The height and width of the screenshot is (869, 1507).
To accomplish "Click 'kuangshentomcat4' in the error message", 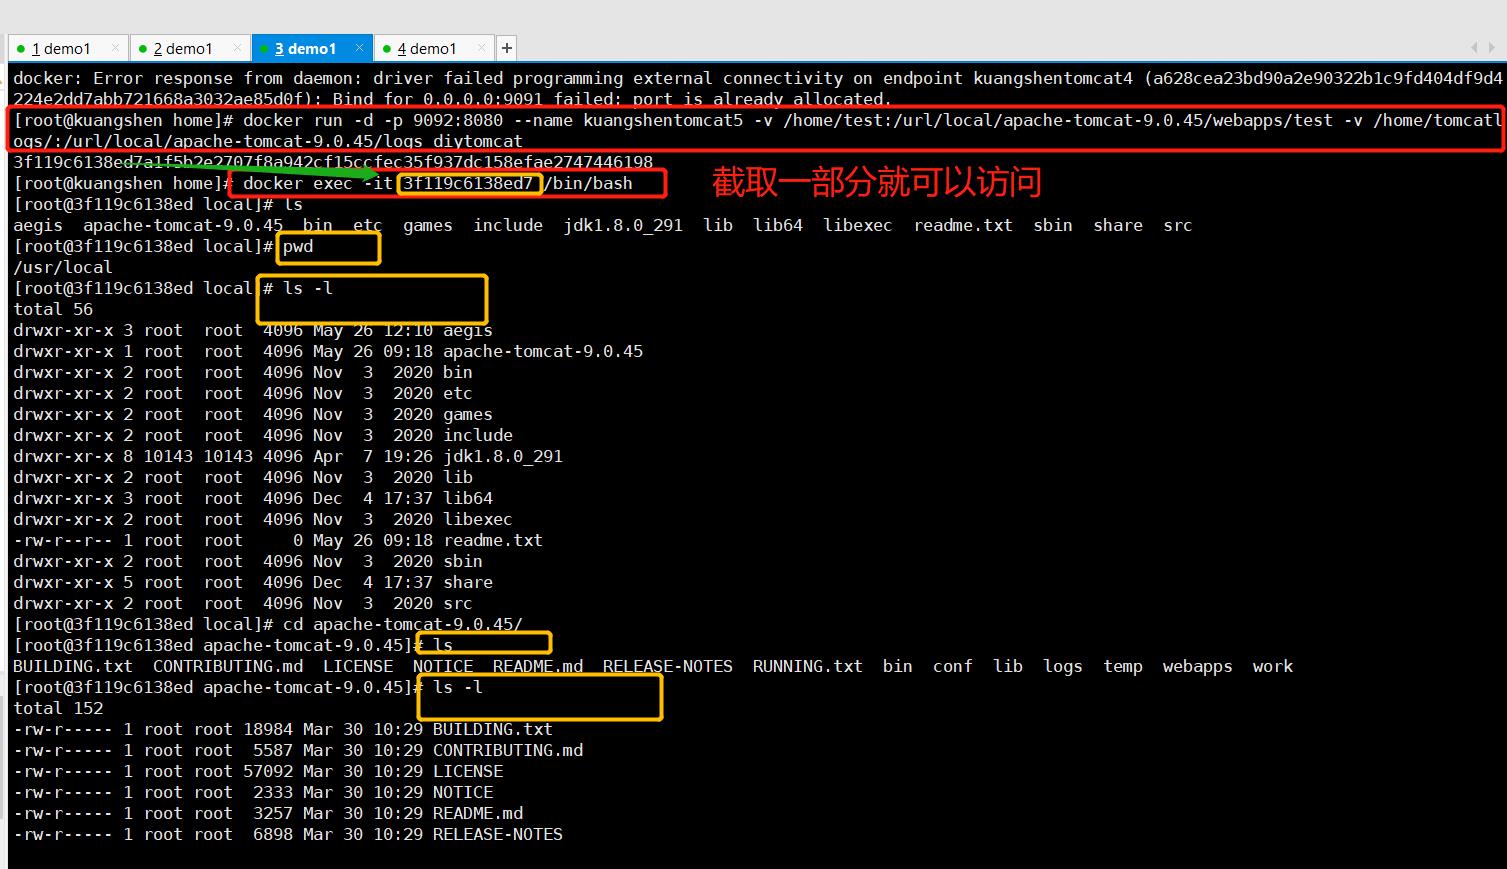I will 1053,78.
